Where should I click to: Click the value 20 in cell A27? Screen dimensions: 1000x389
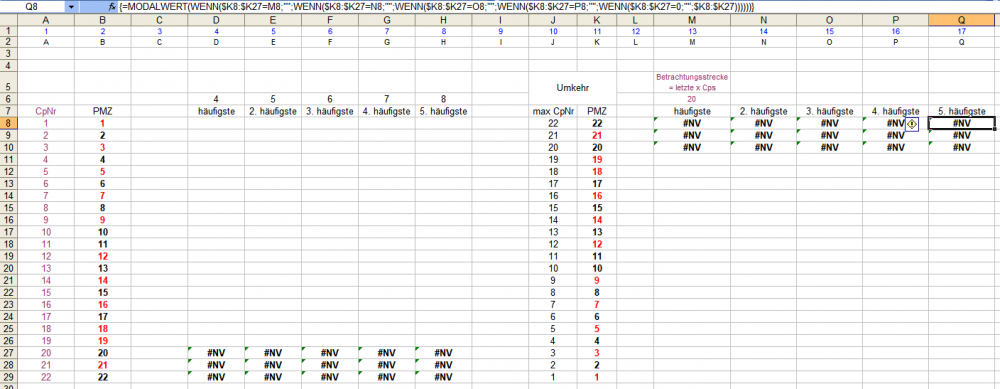point(45,353)
